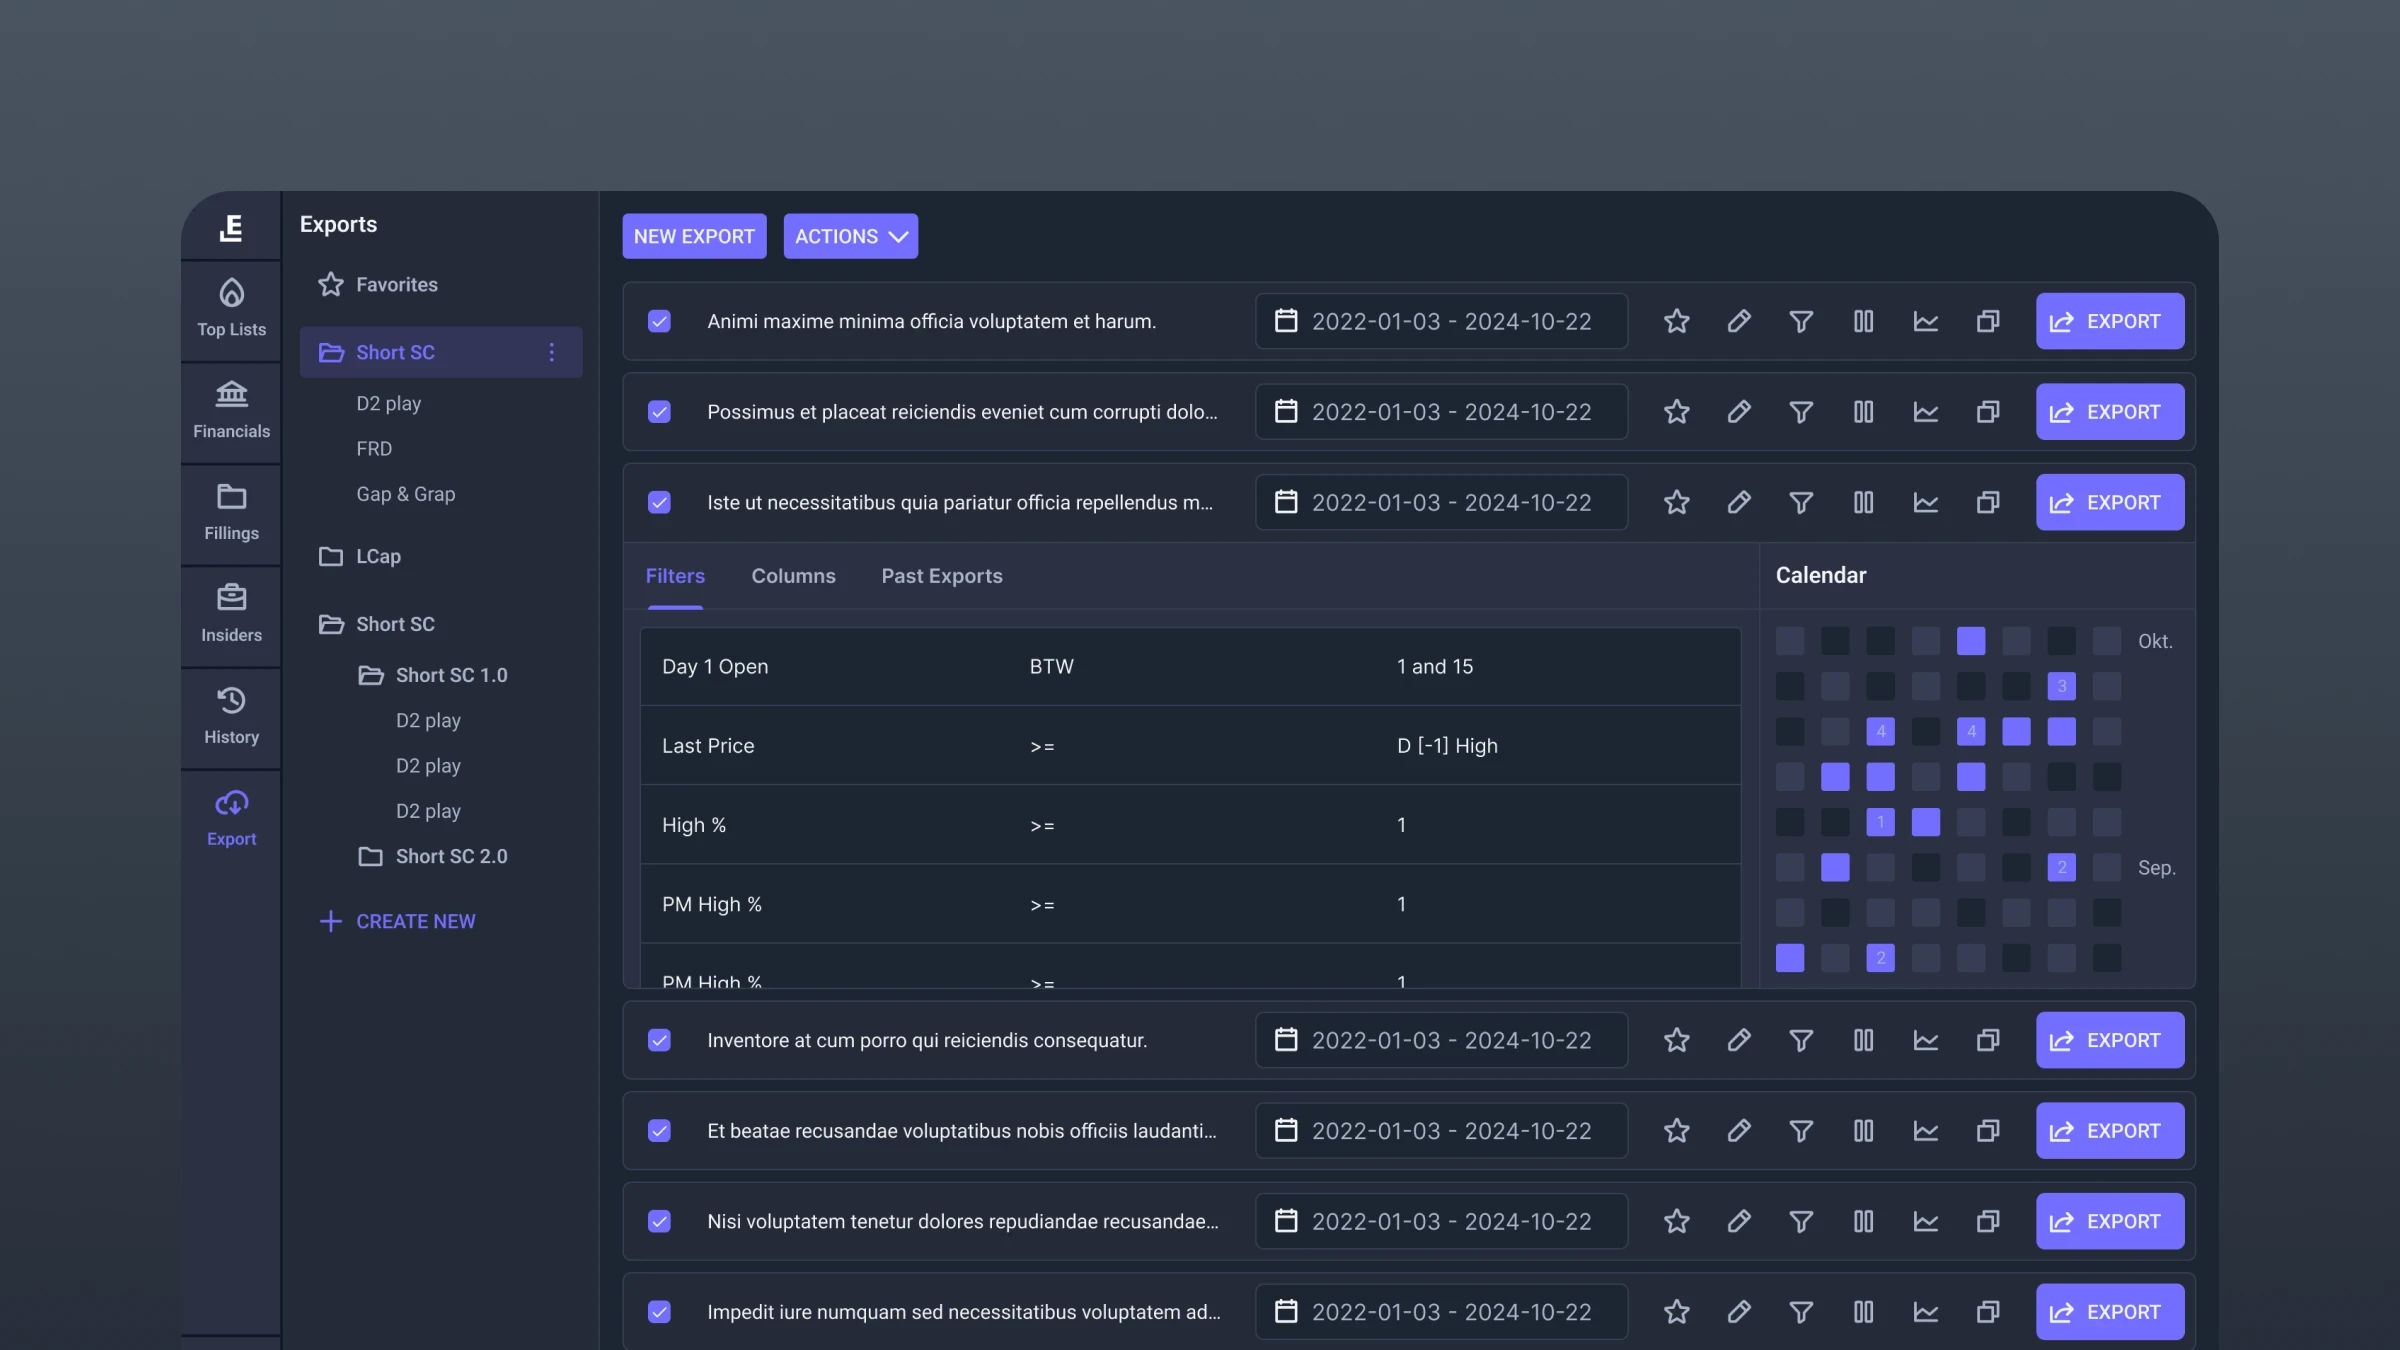Star the 'Animi maxime minima' export
Screen dimensions: 2400x1350
pos(1676,321)
